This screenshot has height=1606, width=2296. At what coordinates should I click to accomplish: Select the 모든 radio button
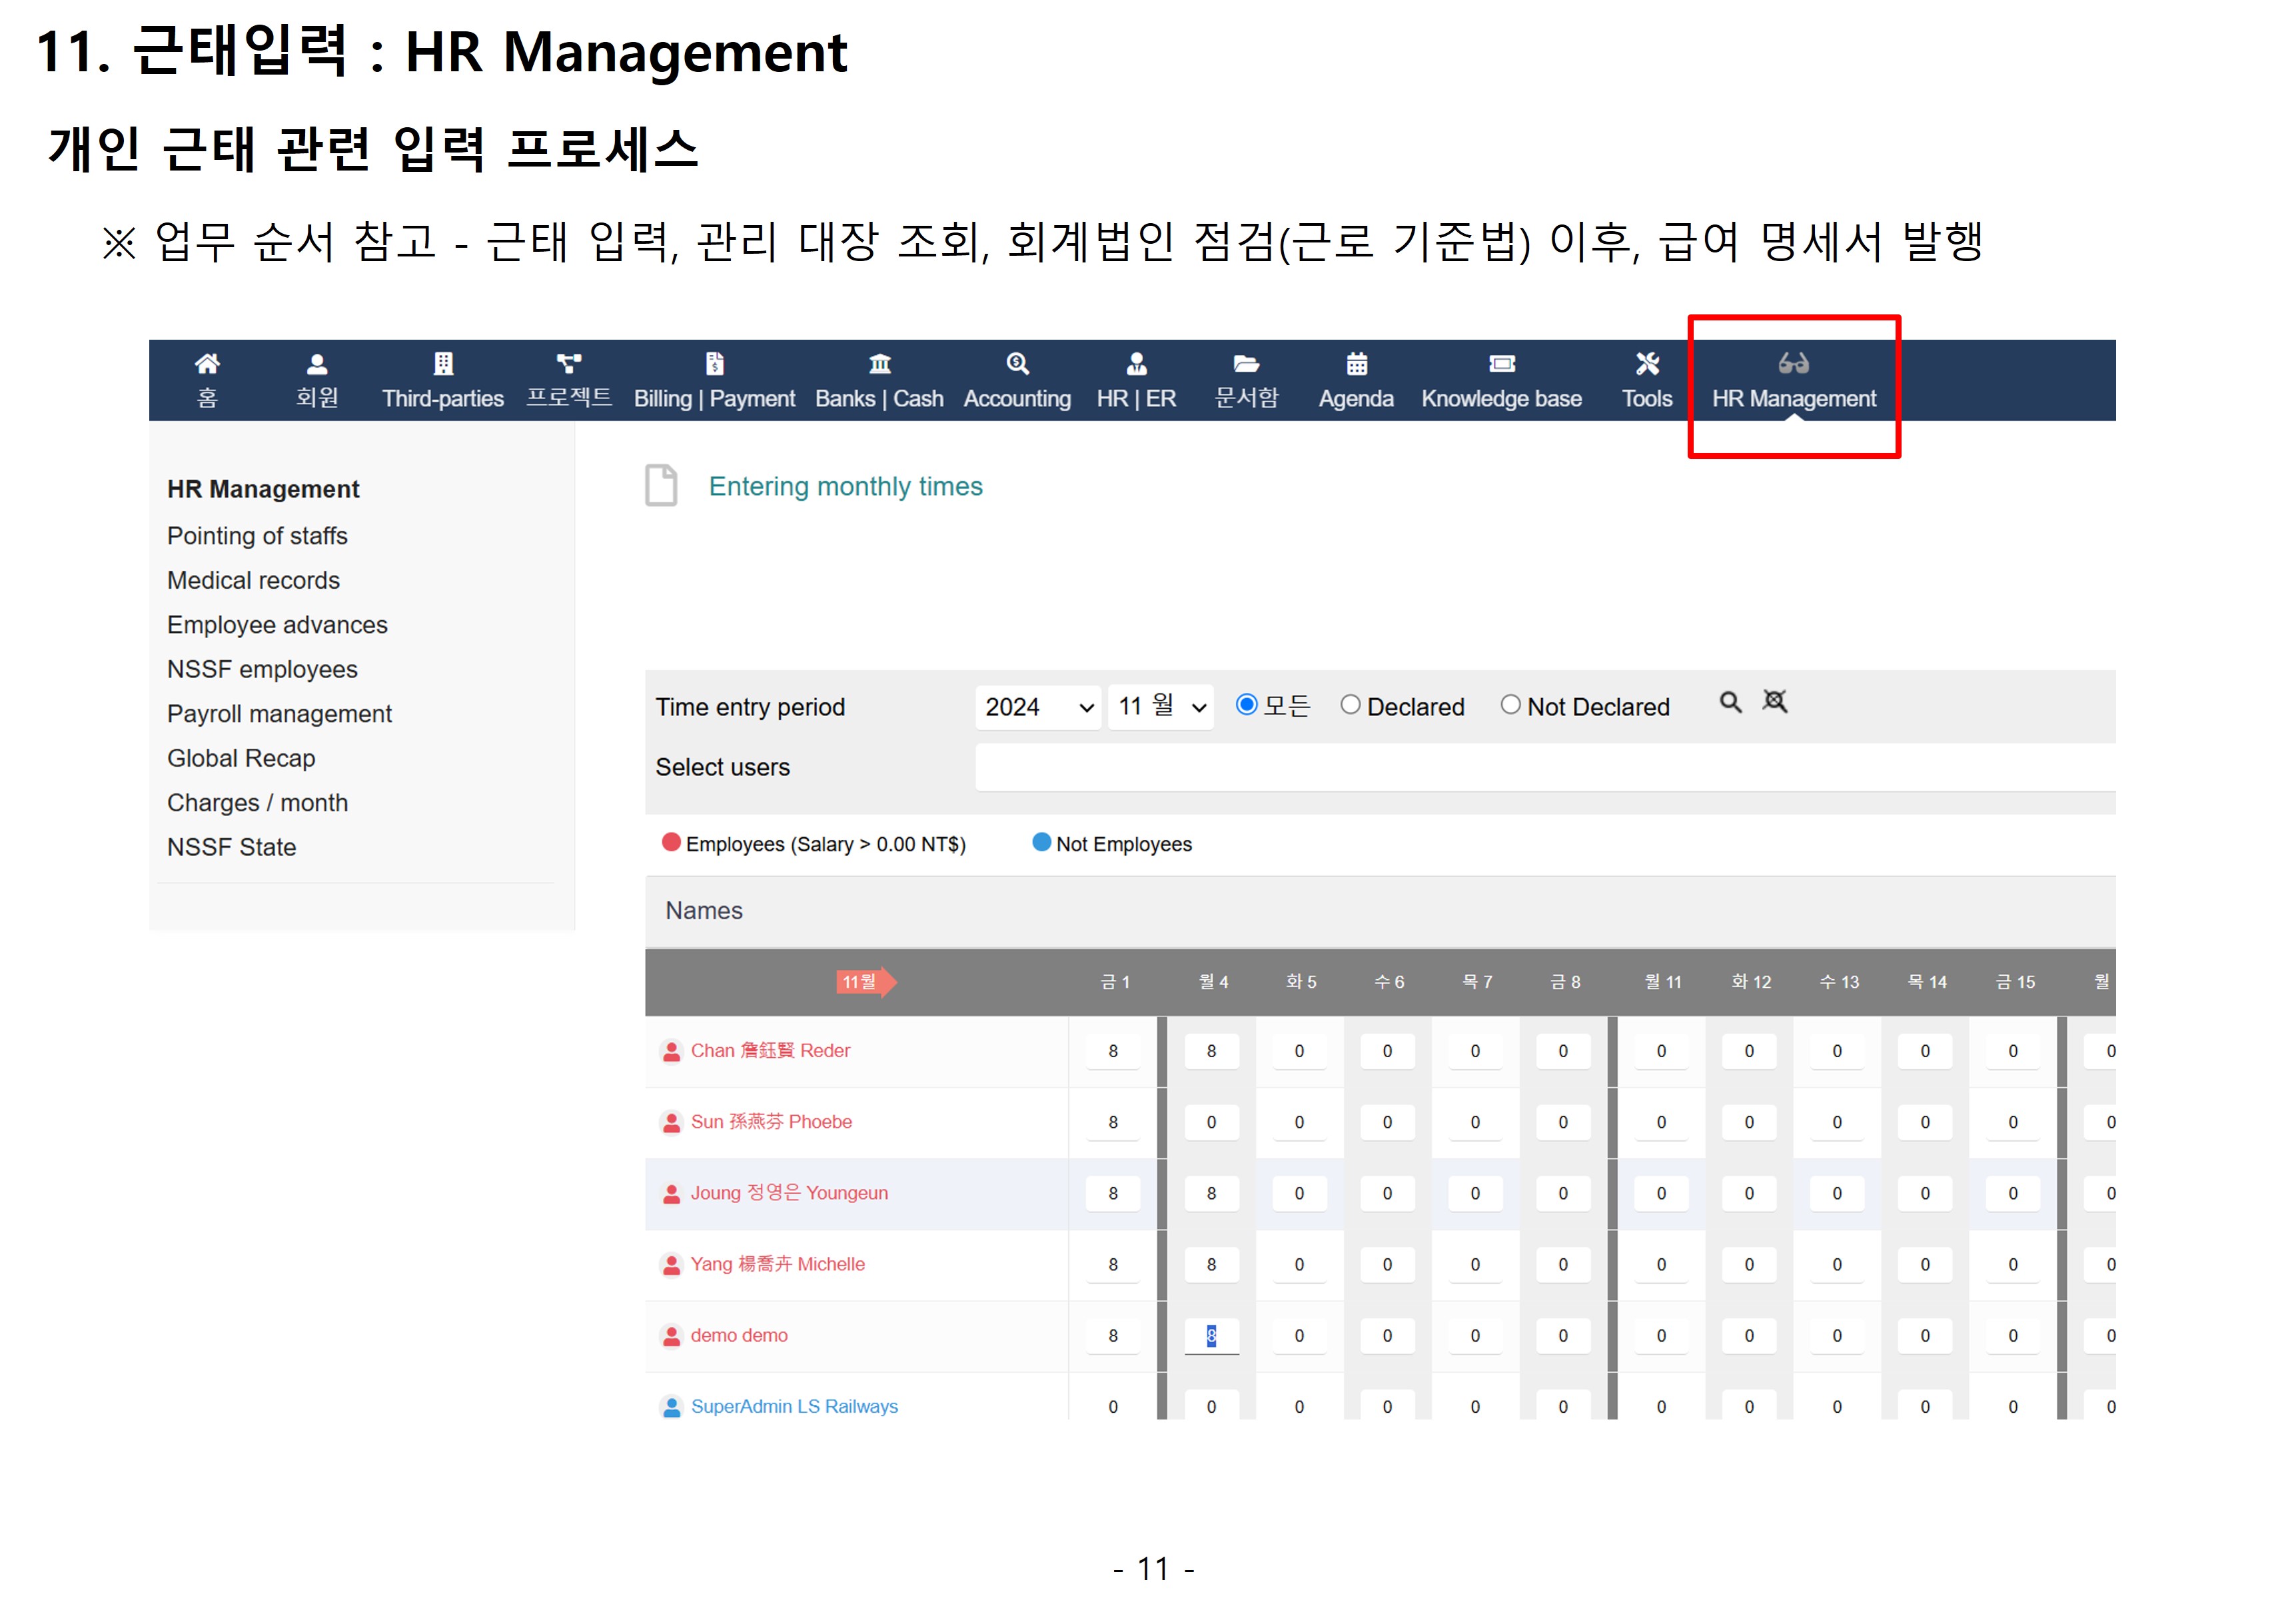pyautogui.click(x=1246, y=705)
